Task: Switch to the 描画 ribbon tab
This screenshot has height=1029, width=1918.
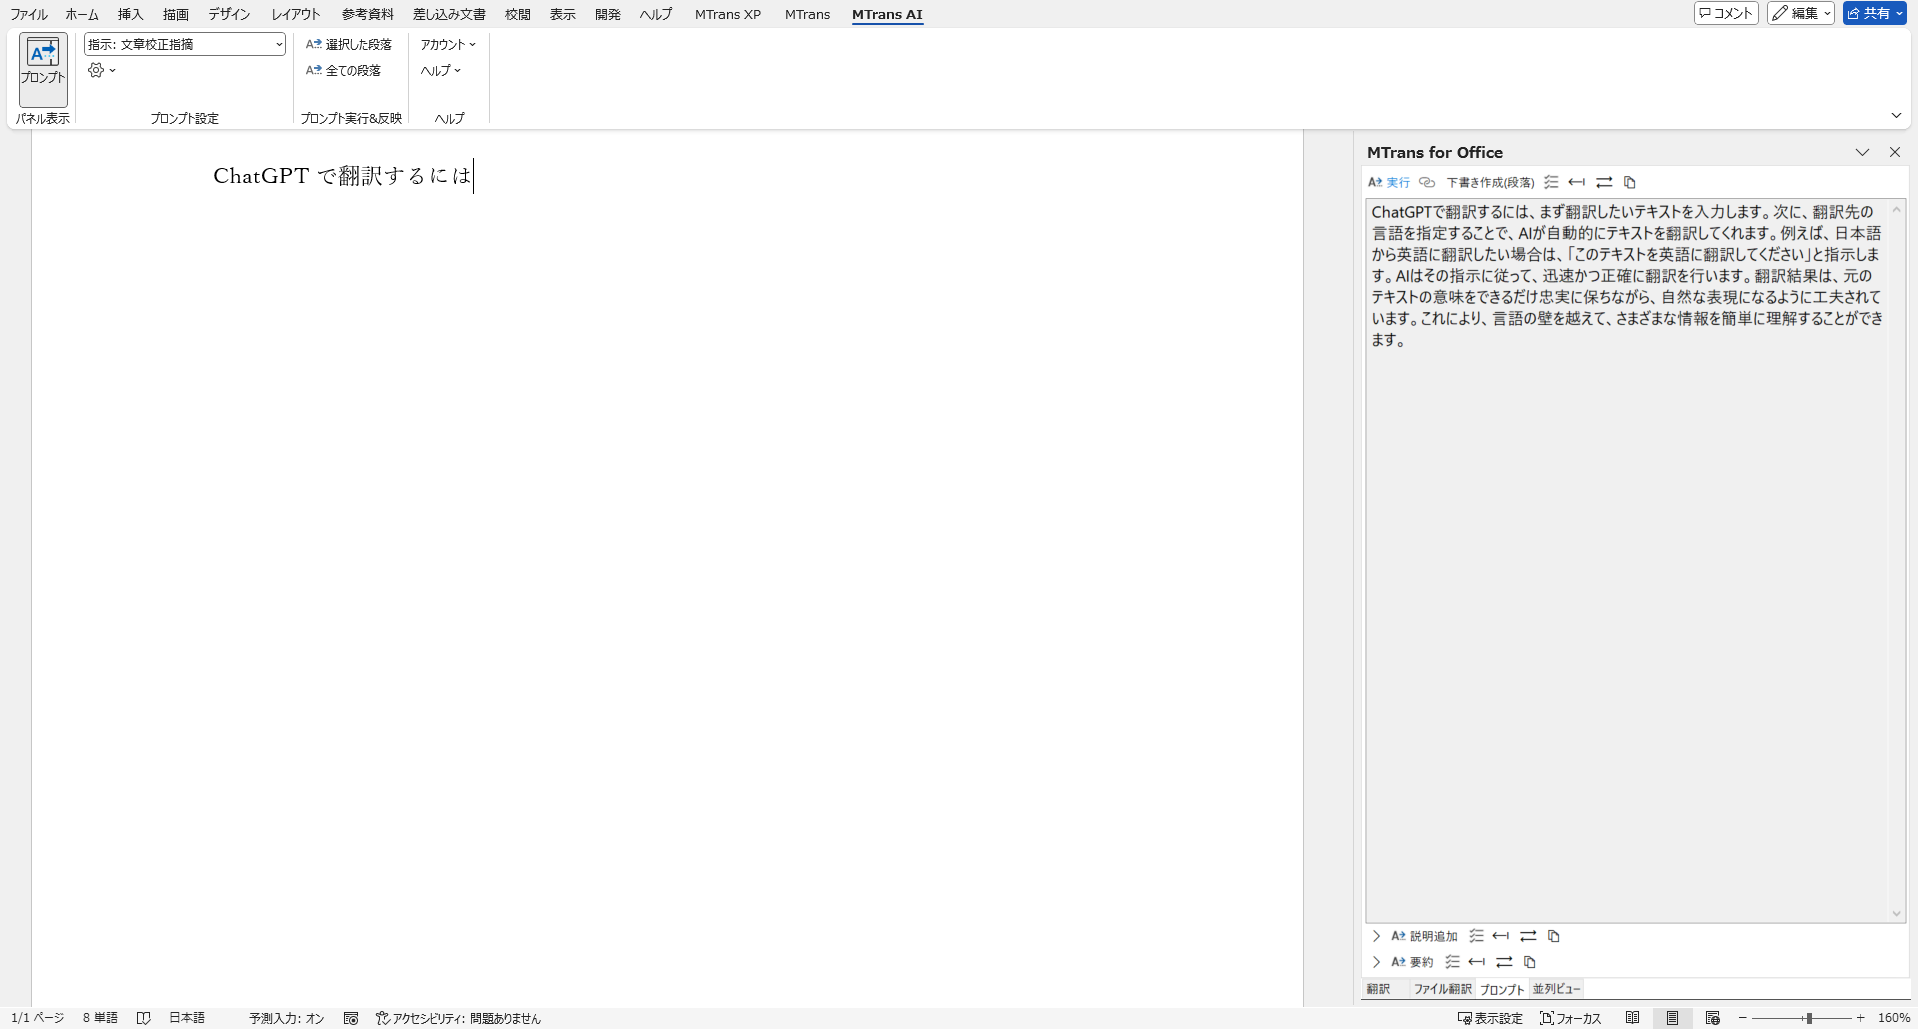Action: click(x=176, y=14)
